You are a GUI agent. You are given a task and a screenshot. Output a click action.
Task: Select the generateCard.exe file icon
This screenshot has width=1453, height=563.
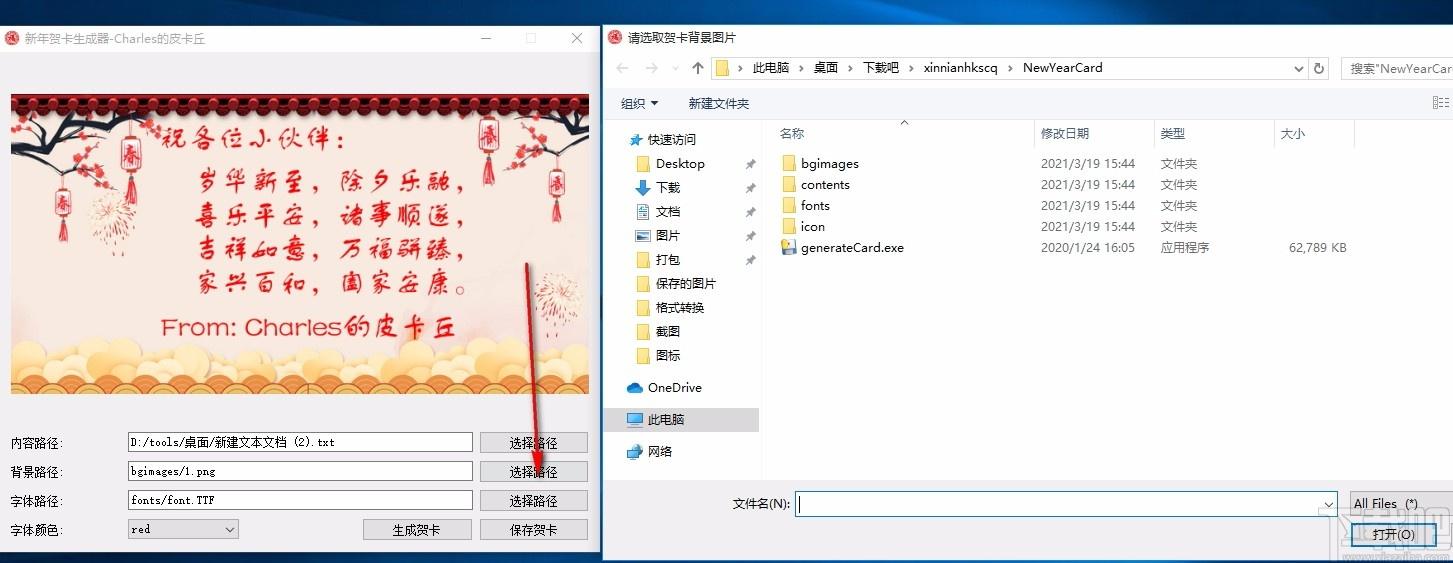point(788,248)
